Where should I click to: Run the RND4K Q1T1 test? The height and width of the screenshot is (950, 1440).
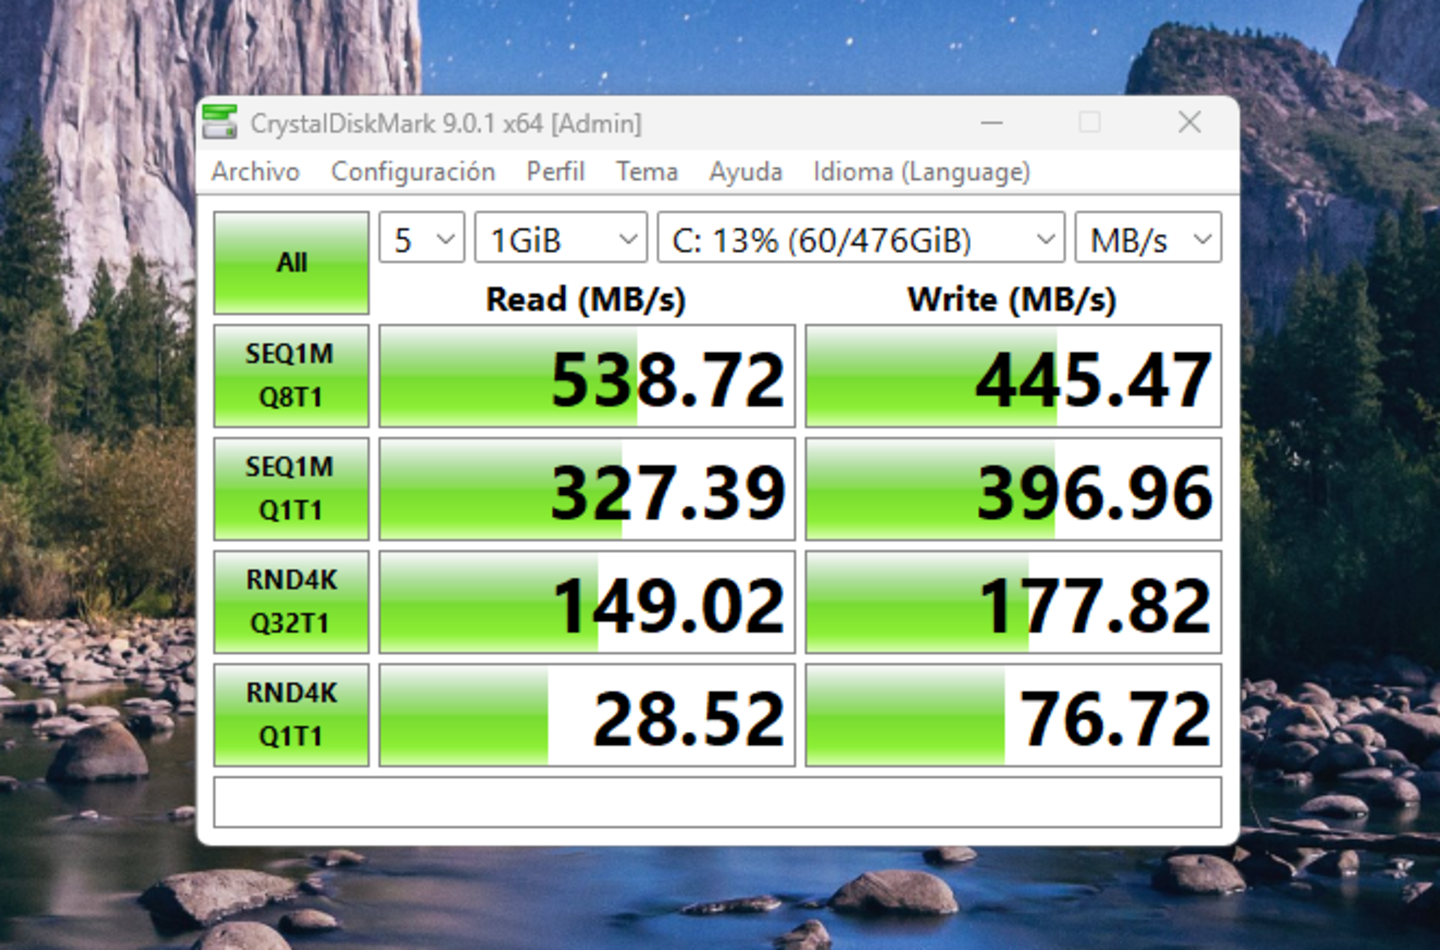pyautogui.click(x=291, y=715)
